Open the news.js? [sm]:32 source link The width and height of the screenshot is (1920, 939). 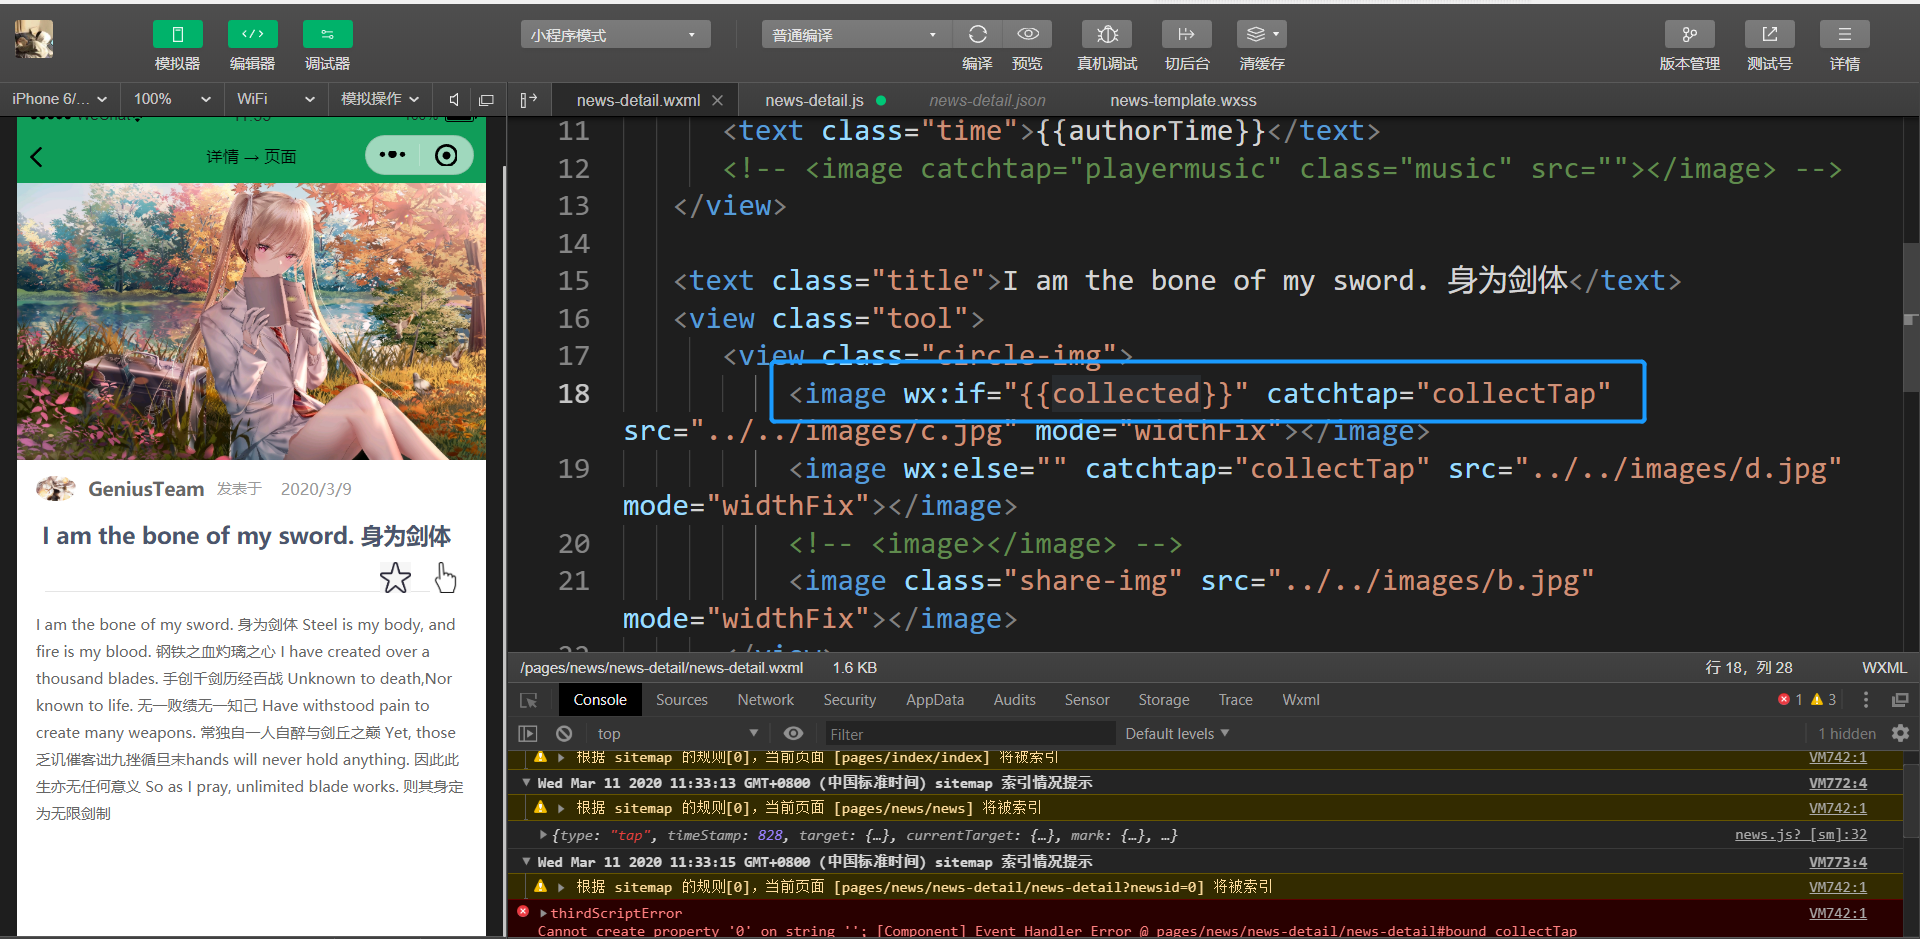(1801, 835)
